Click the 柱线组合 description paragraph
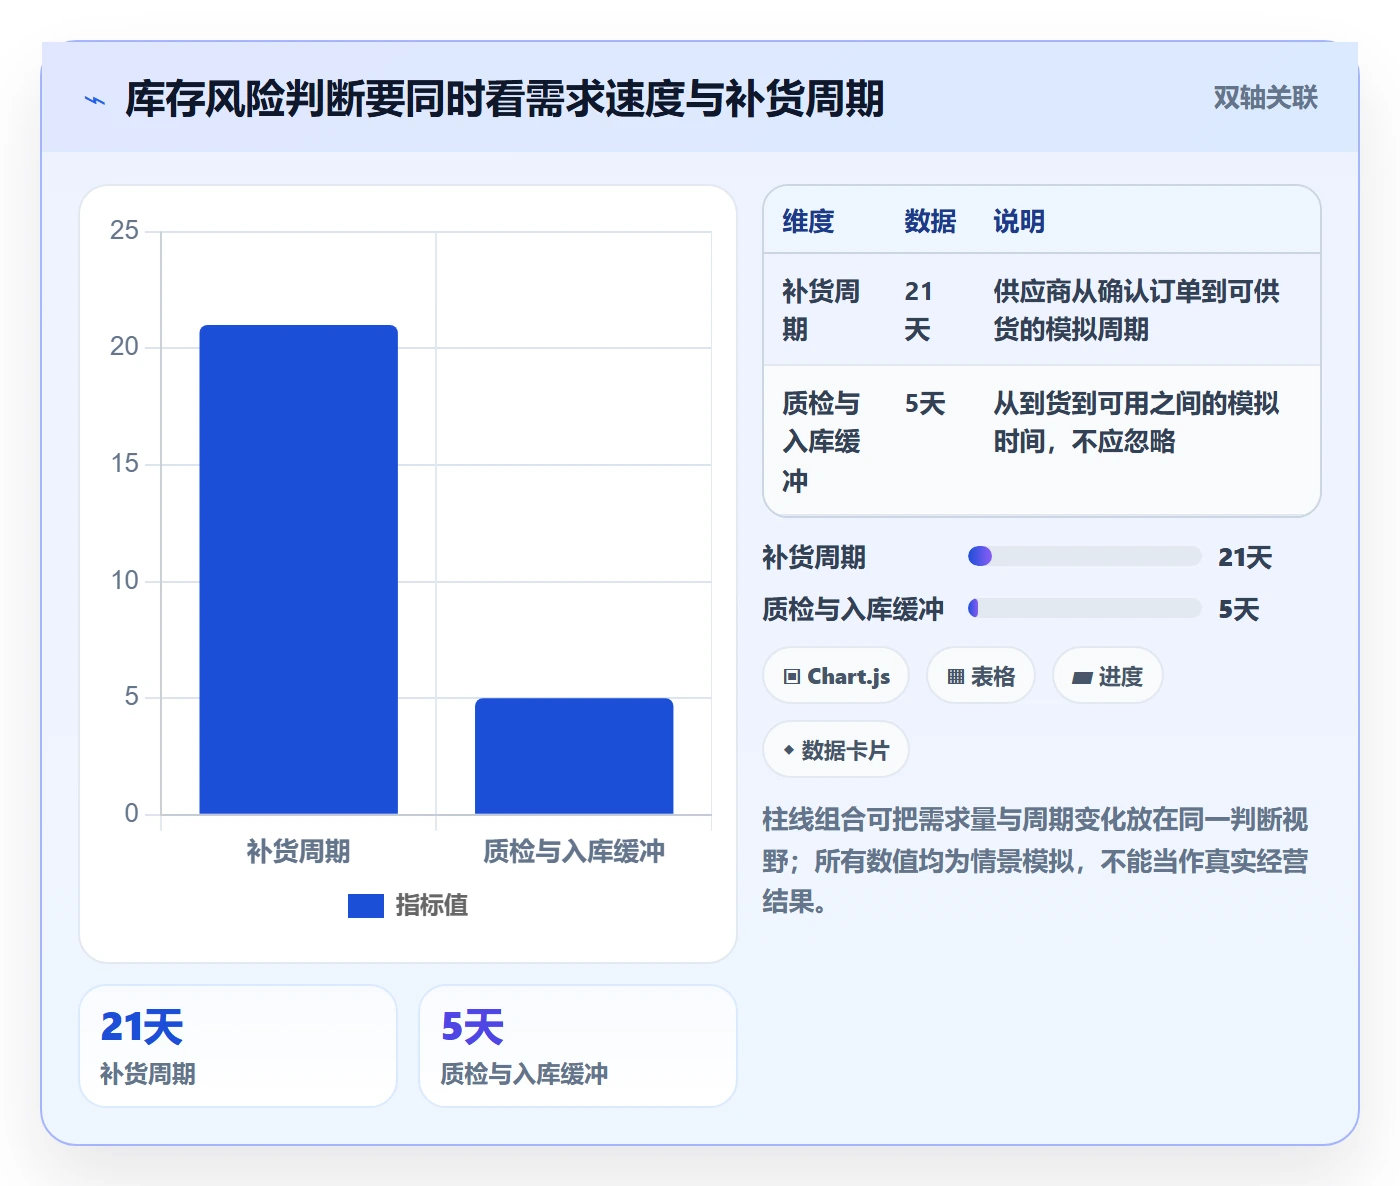This screenshot has height=1186, width=1400. pyautogui.click(x=1035, y=860)
